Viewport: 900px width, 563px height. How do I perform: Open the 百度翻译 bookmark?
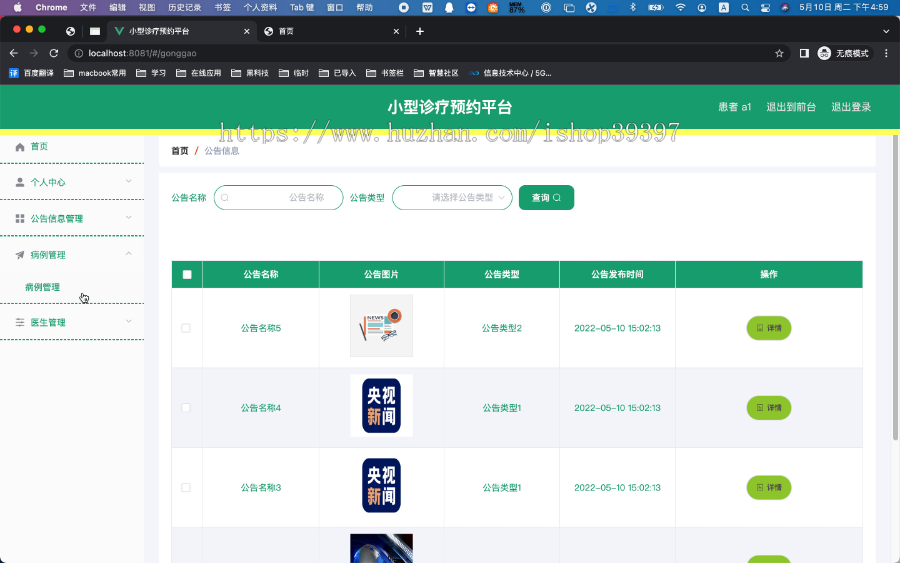tap(32, 73)
